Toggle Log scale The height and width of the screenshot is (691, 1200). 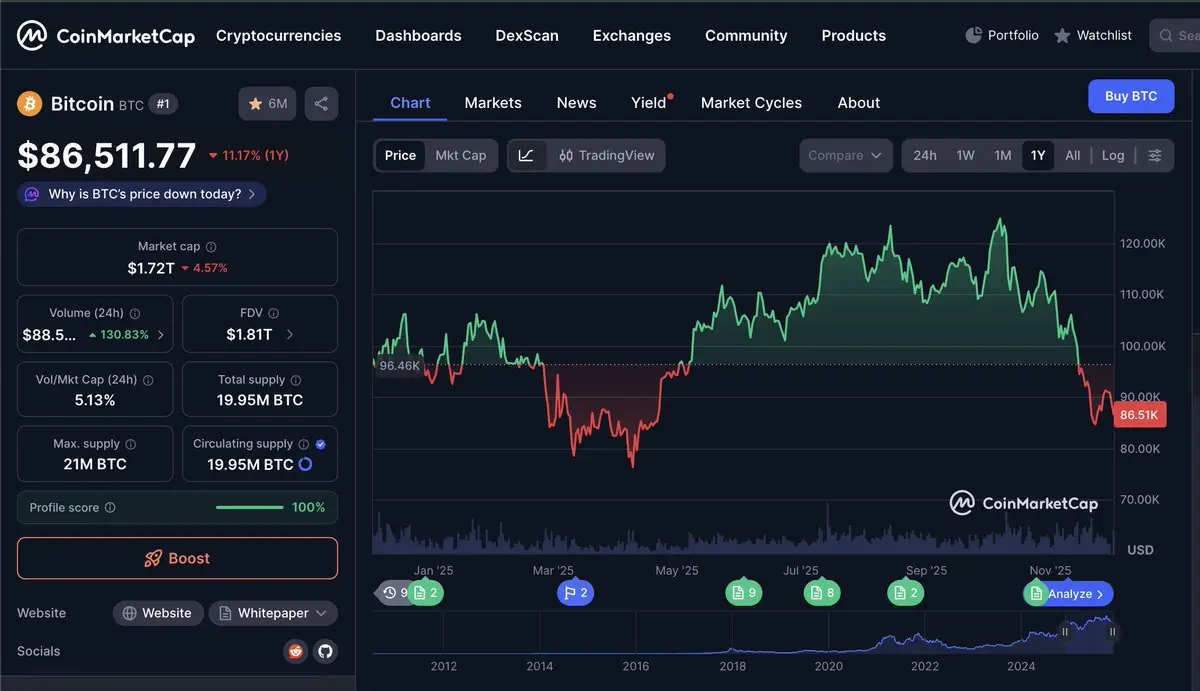(x=1113, y=155)
